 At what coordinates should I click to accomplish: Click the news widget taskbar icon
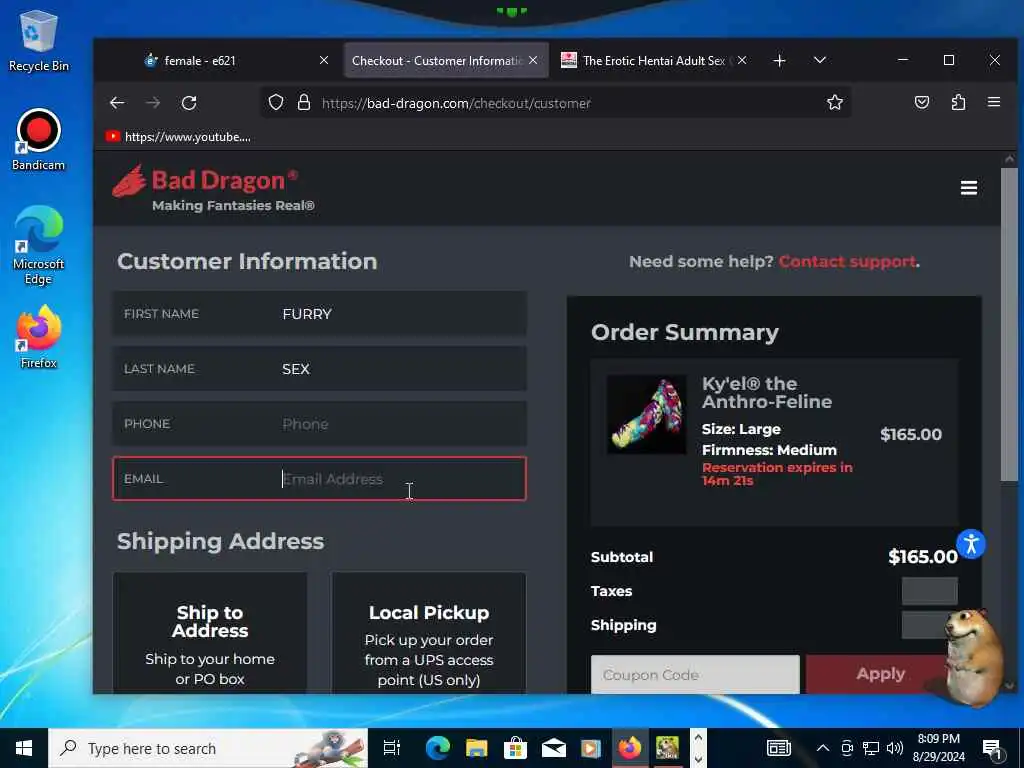[x=778, y=748]
